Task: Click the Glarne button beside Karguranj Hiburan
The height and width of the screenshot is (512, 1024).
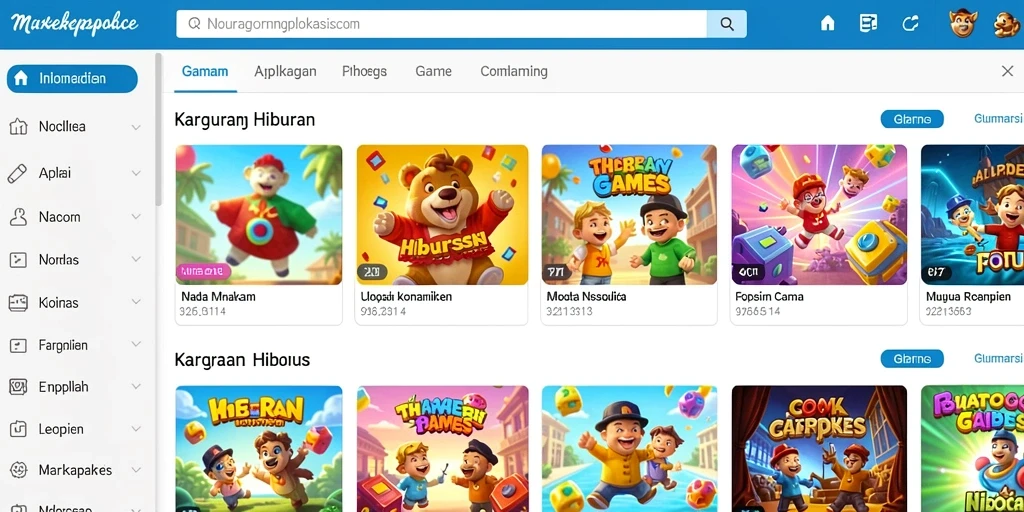Action: pyautogui.click(x=912, y=119)
